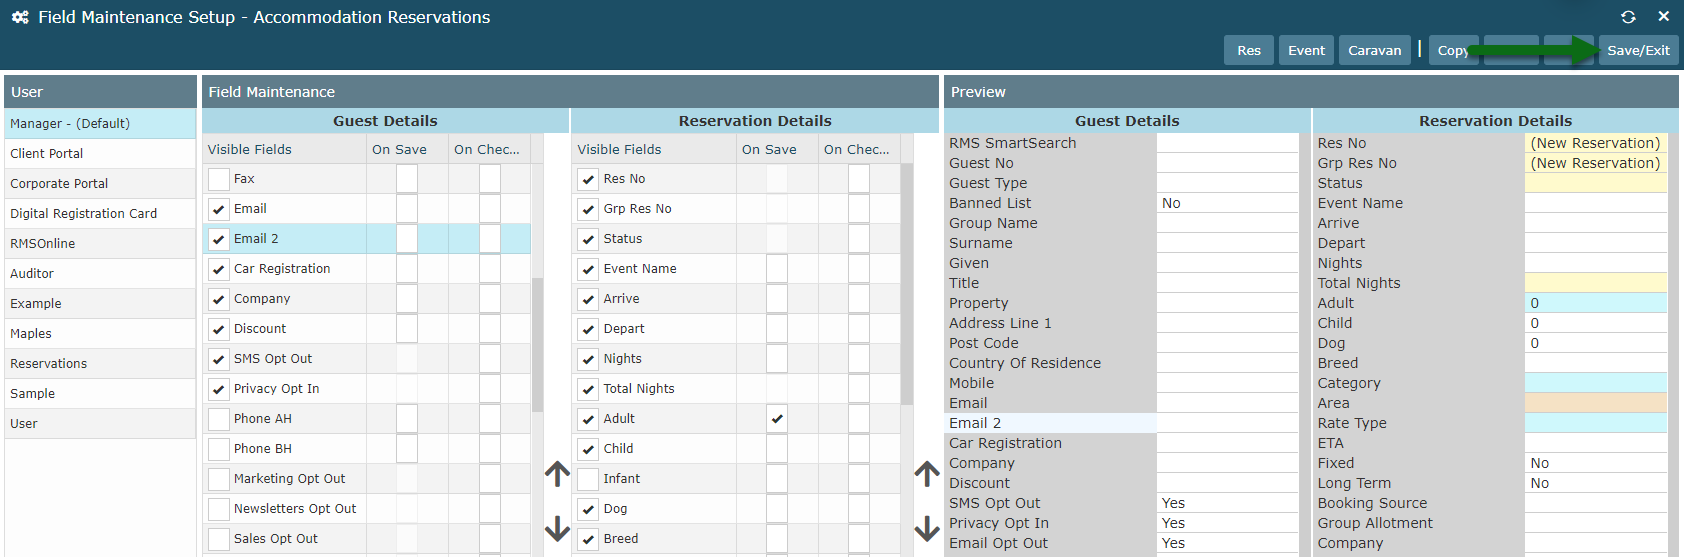This screenshot has width=1684, height=557.
Task: Close the Field Maintenance Setup window
Action: [x=1663, y=17]
